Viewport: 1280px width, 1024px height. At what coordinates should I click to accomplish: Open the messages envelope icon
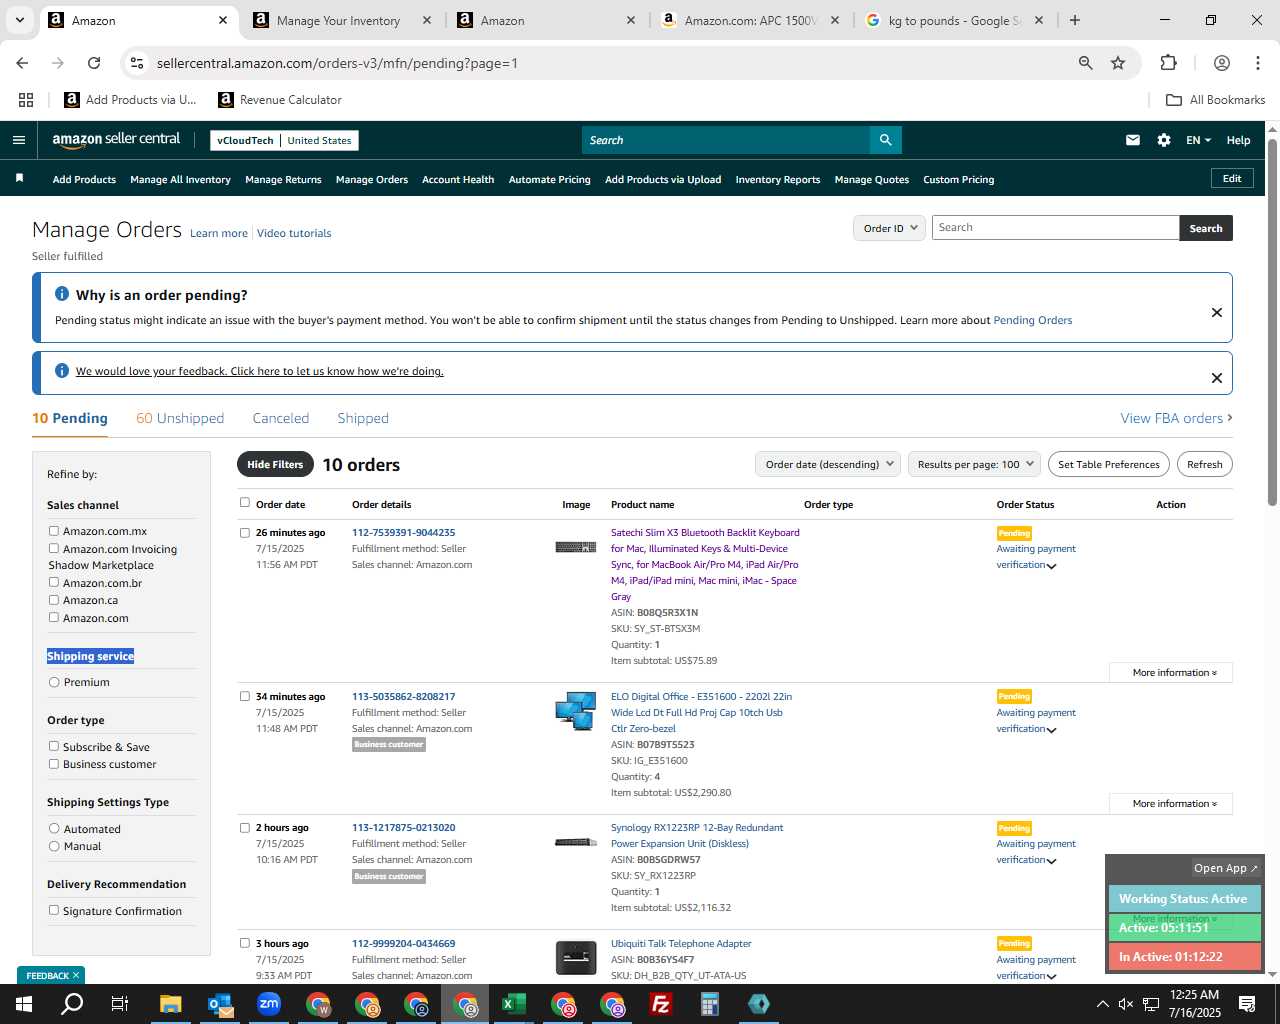(x=1133, y=140)
